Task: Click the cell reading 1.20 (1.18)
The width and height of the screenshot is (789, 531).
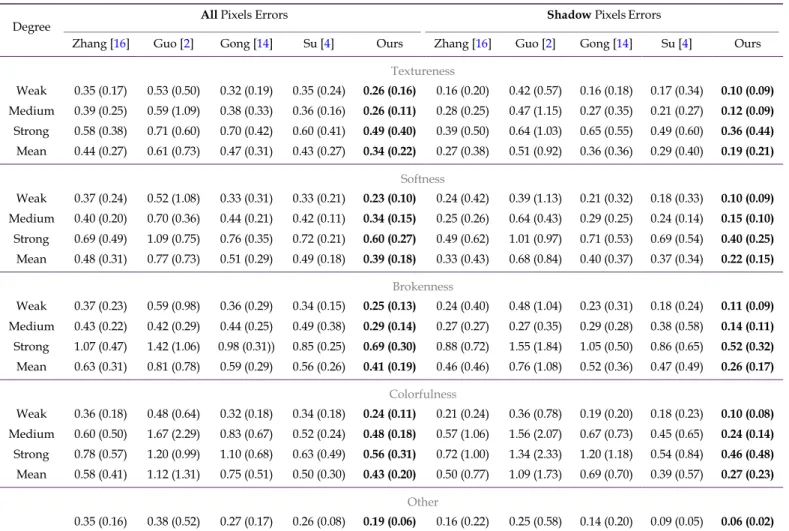Action: point(606,454)
